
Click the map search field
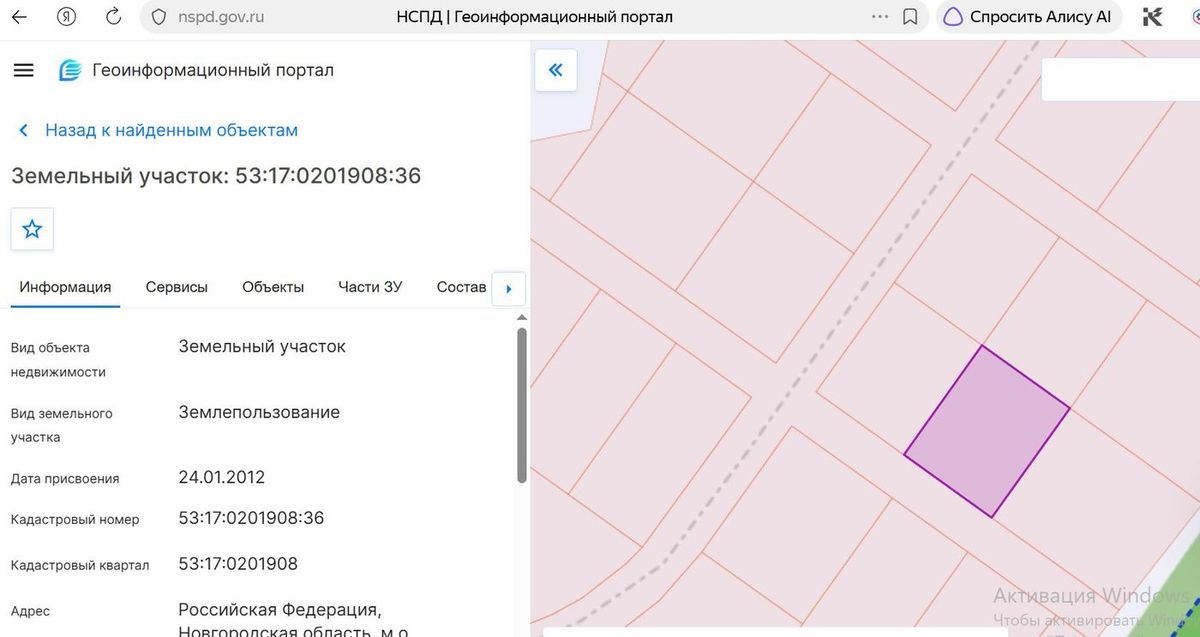(1120, 79)
